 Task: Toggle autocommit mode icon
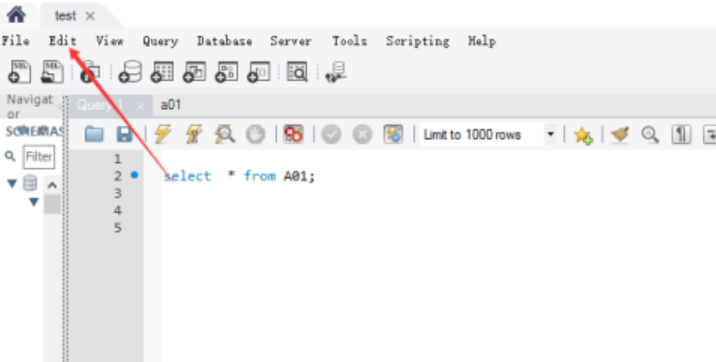pyautogui.click(x=393, y=135)
